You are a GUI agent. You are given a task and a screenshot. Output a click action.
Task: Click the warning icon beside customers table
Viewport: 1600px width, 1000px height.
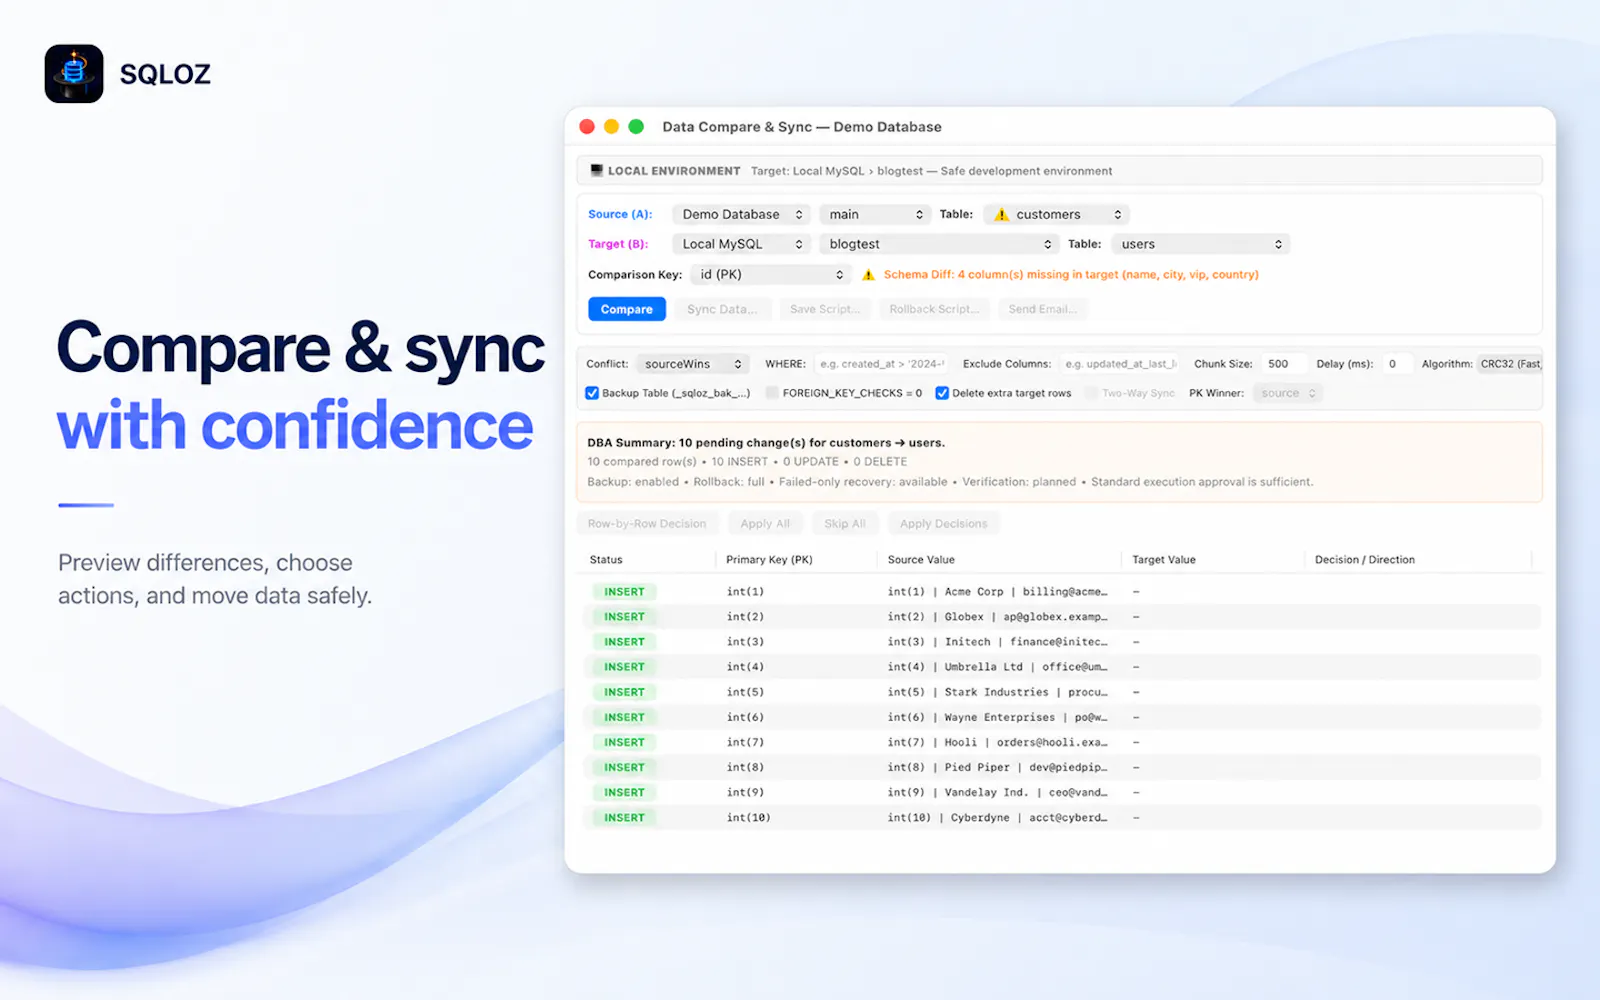tap(1001, 215)
